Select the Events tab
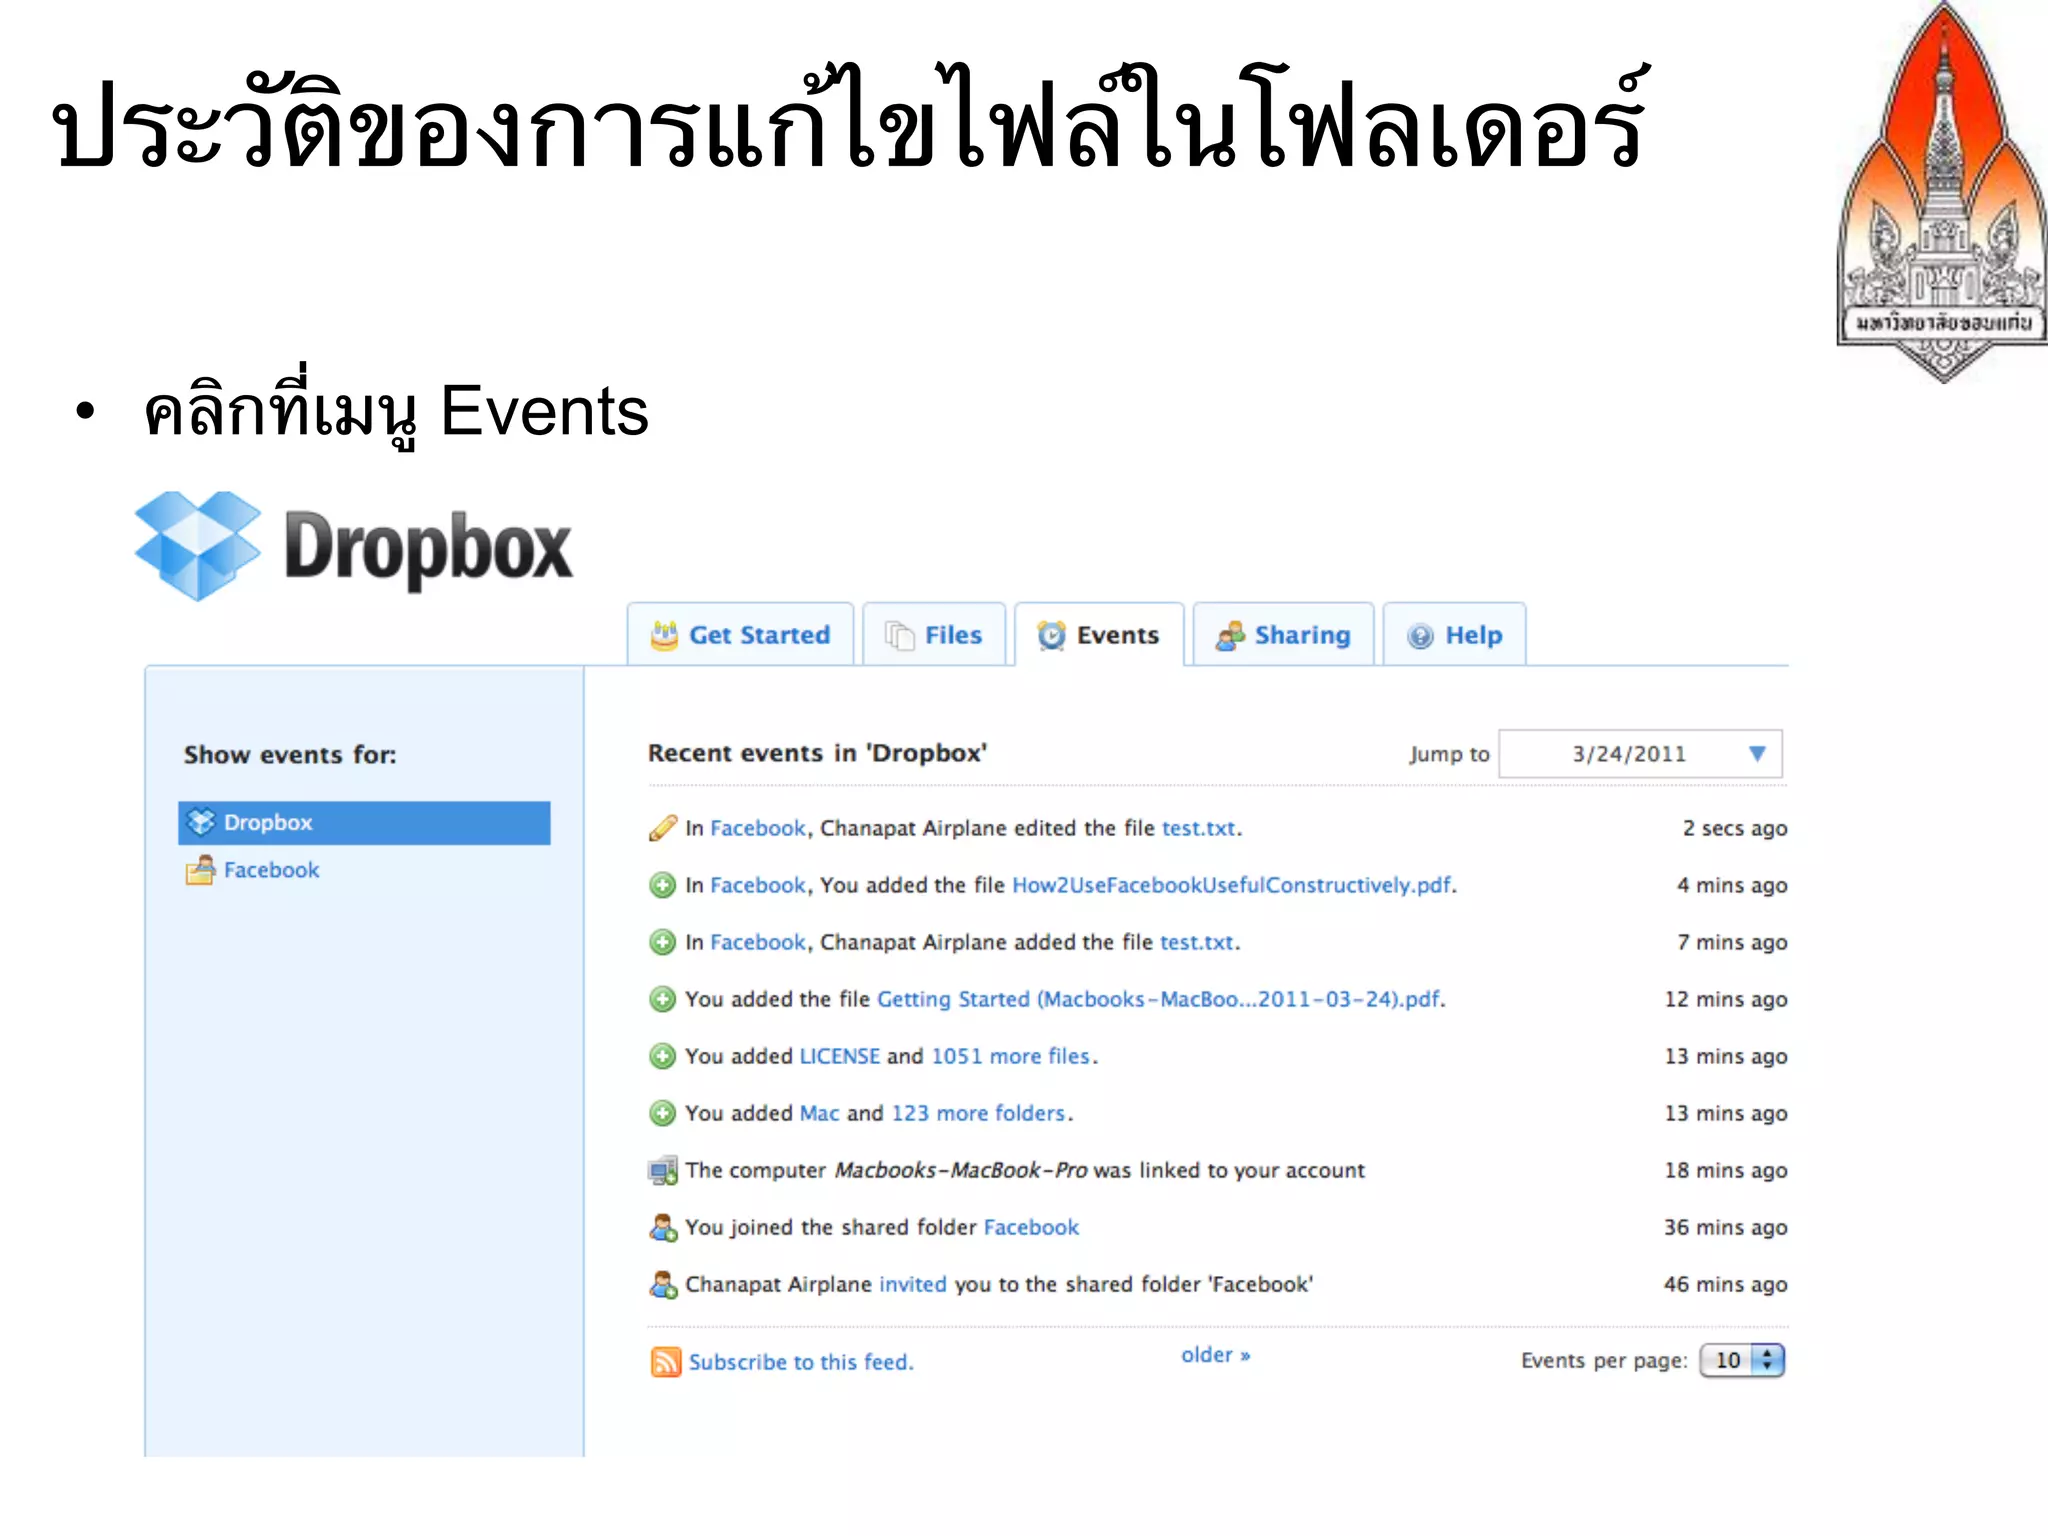The height and width of the screenshot is (1536, 2048). pyautogui.click(x=1099, y=634)
